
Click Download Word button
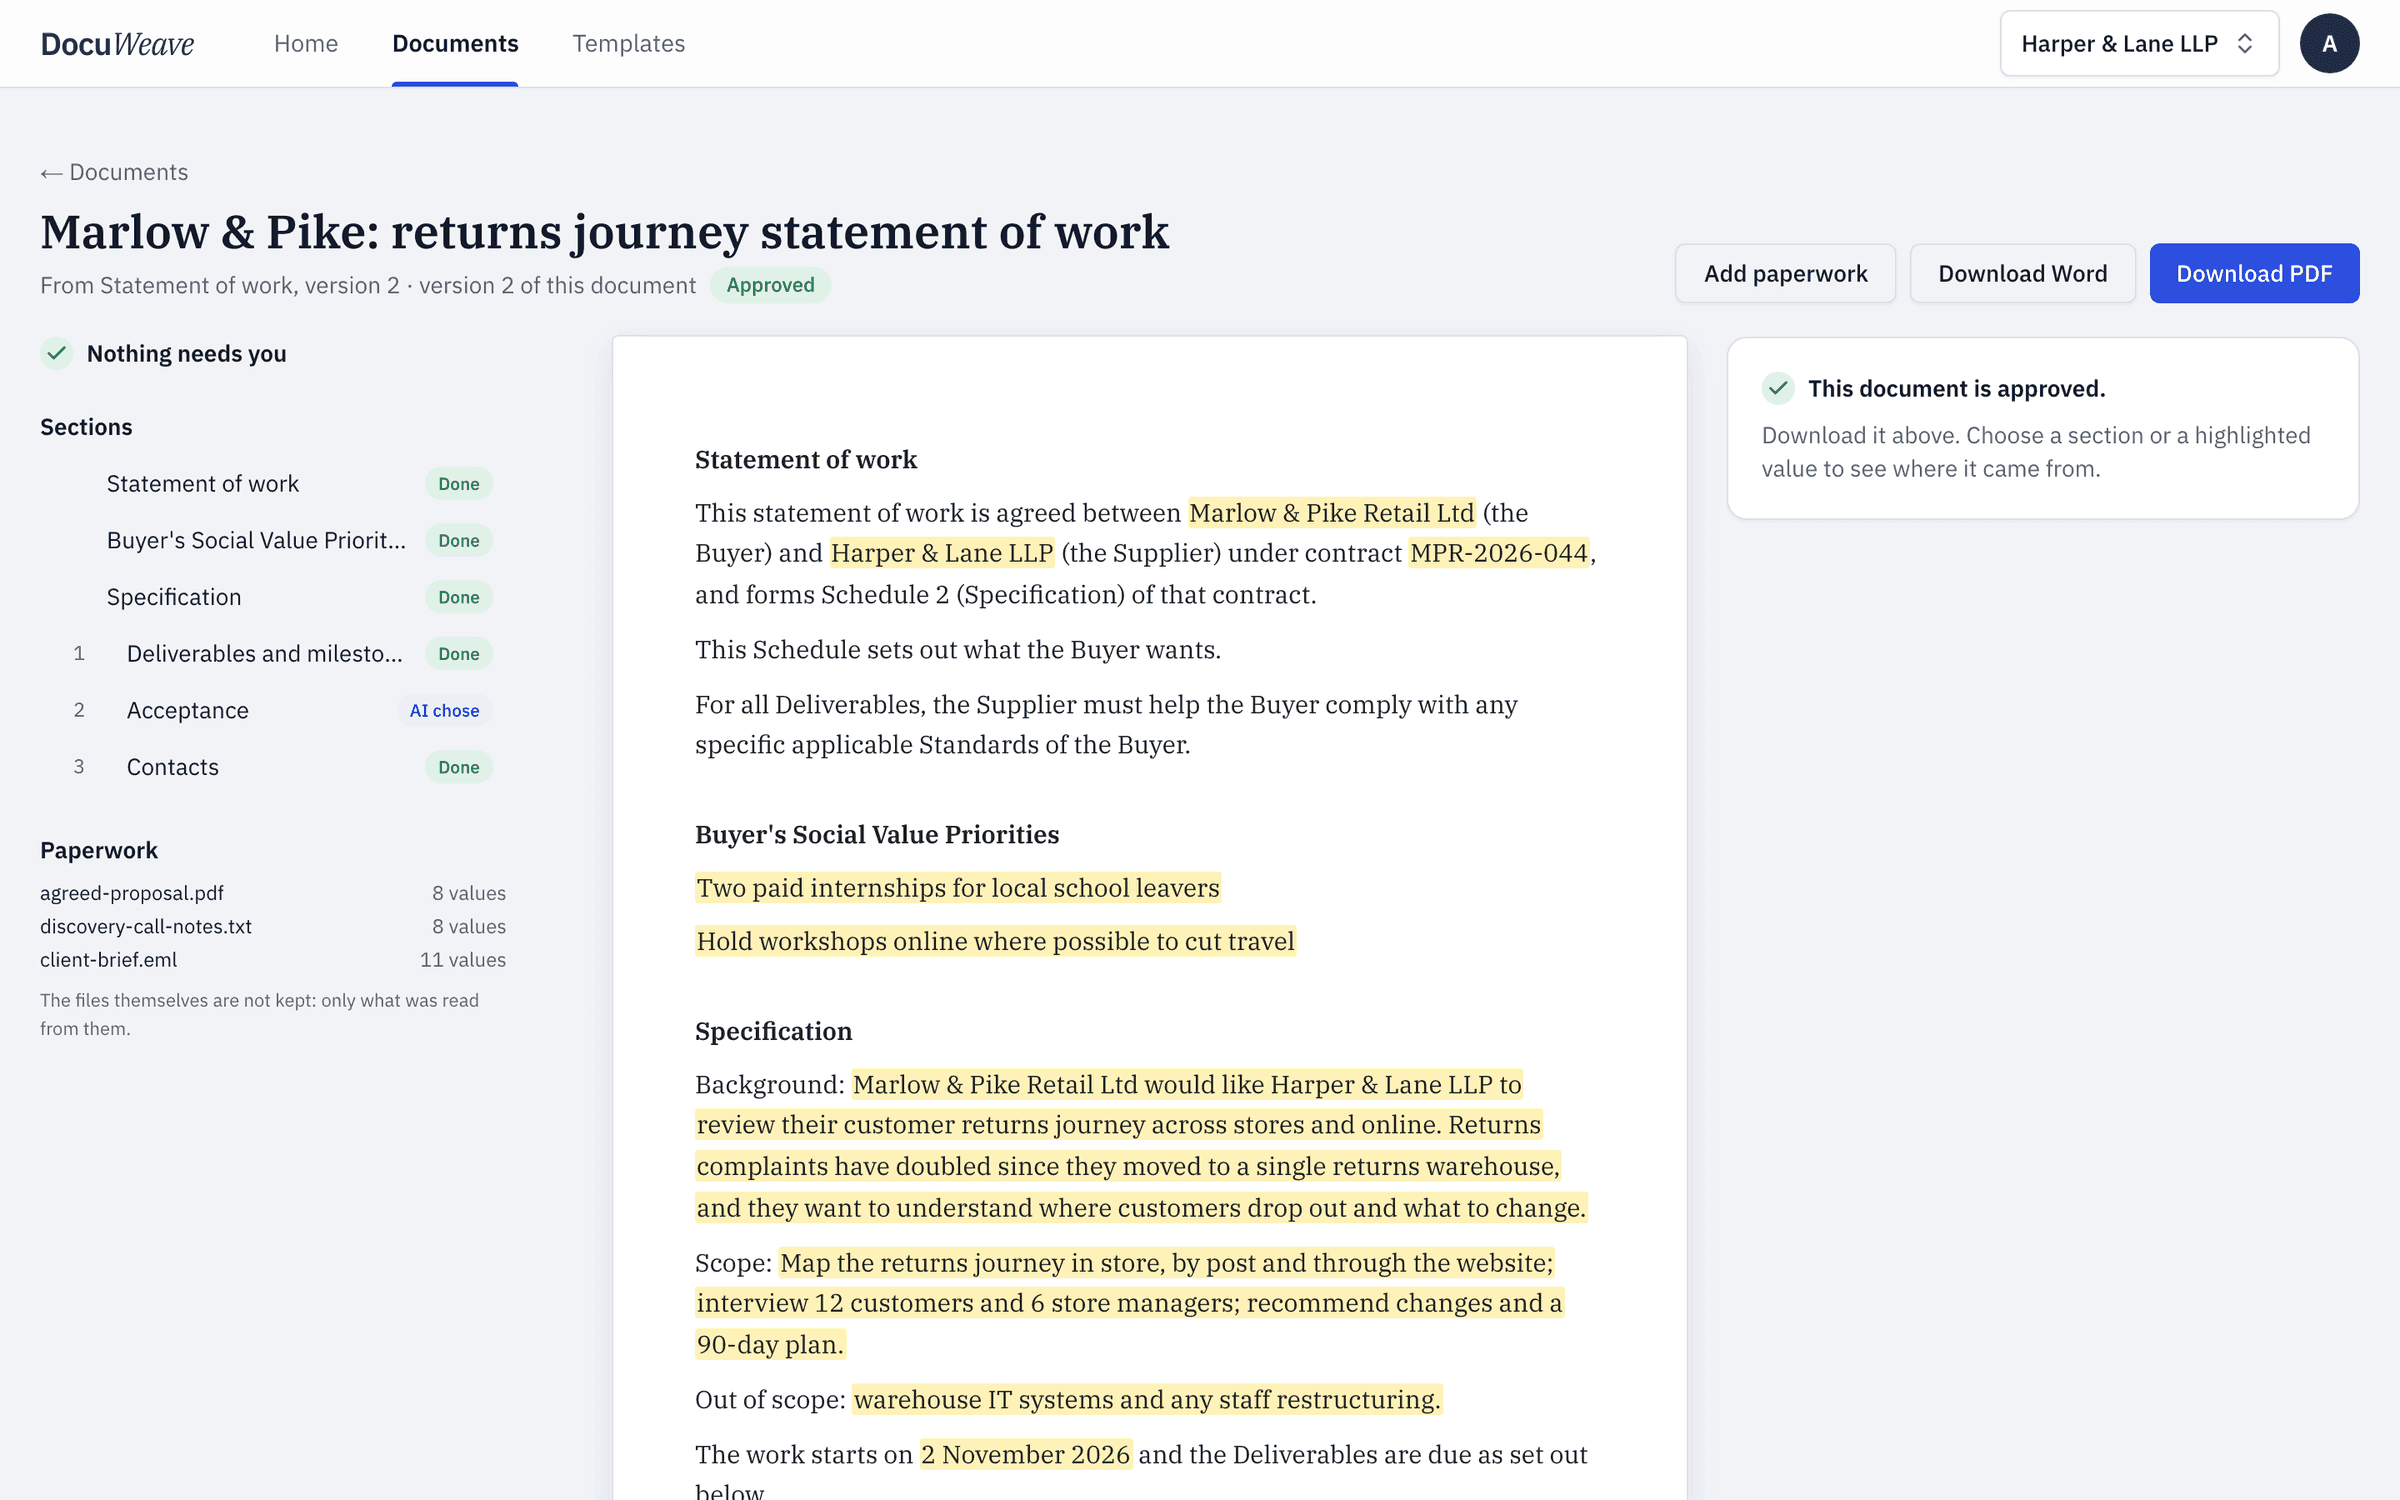[x=2022, y=273]
